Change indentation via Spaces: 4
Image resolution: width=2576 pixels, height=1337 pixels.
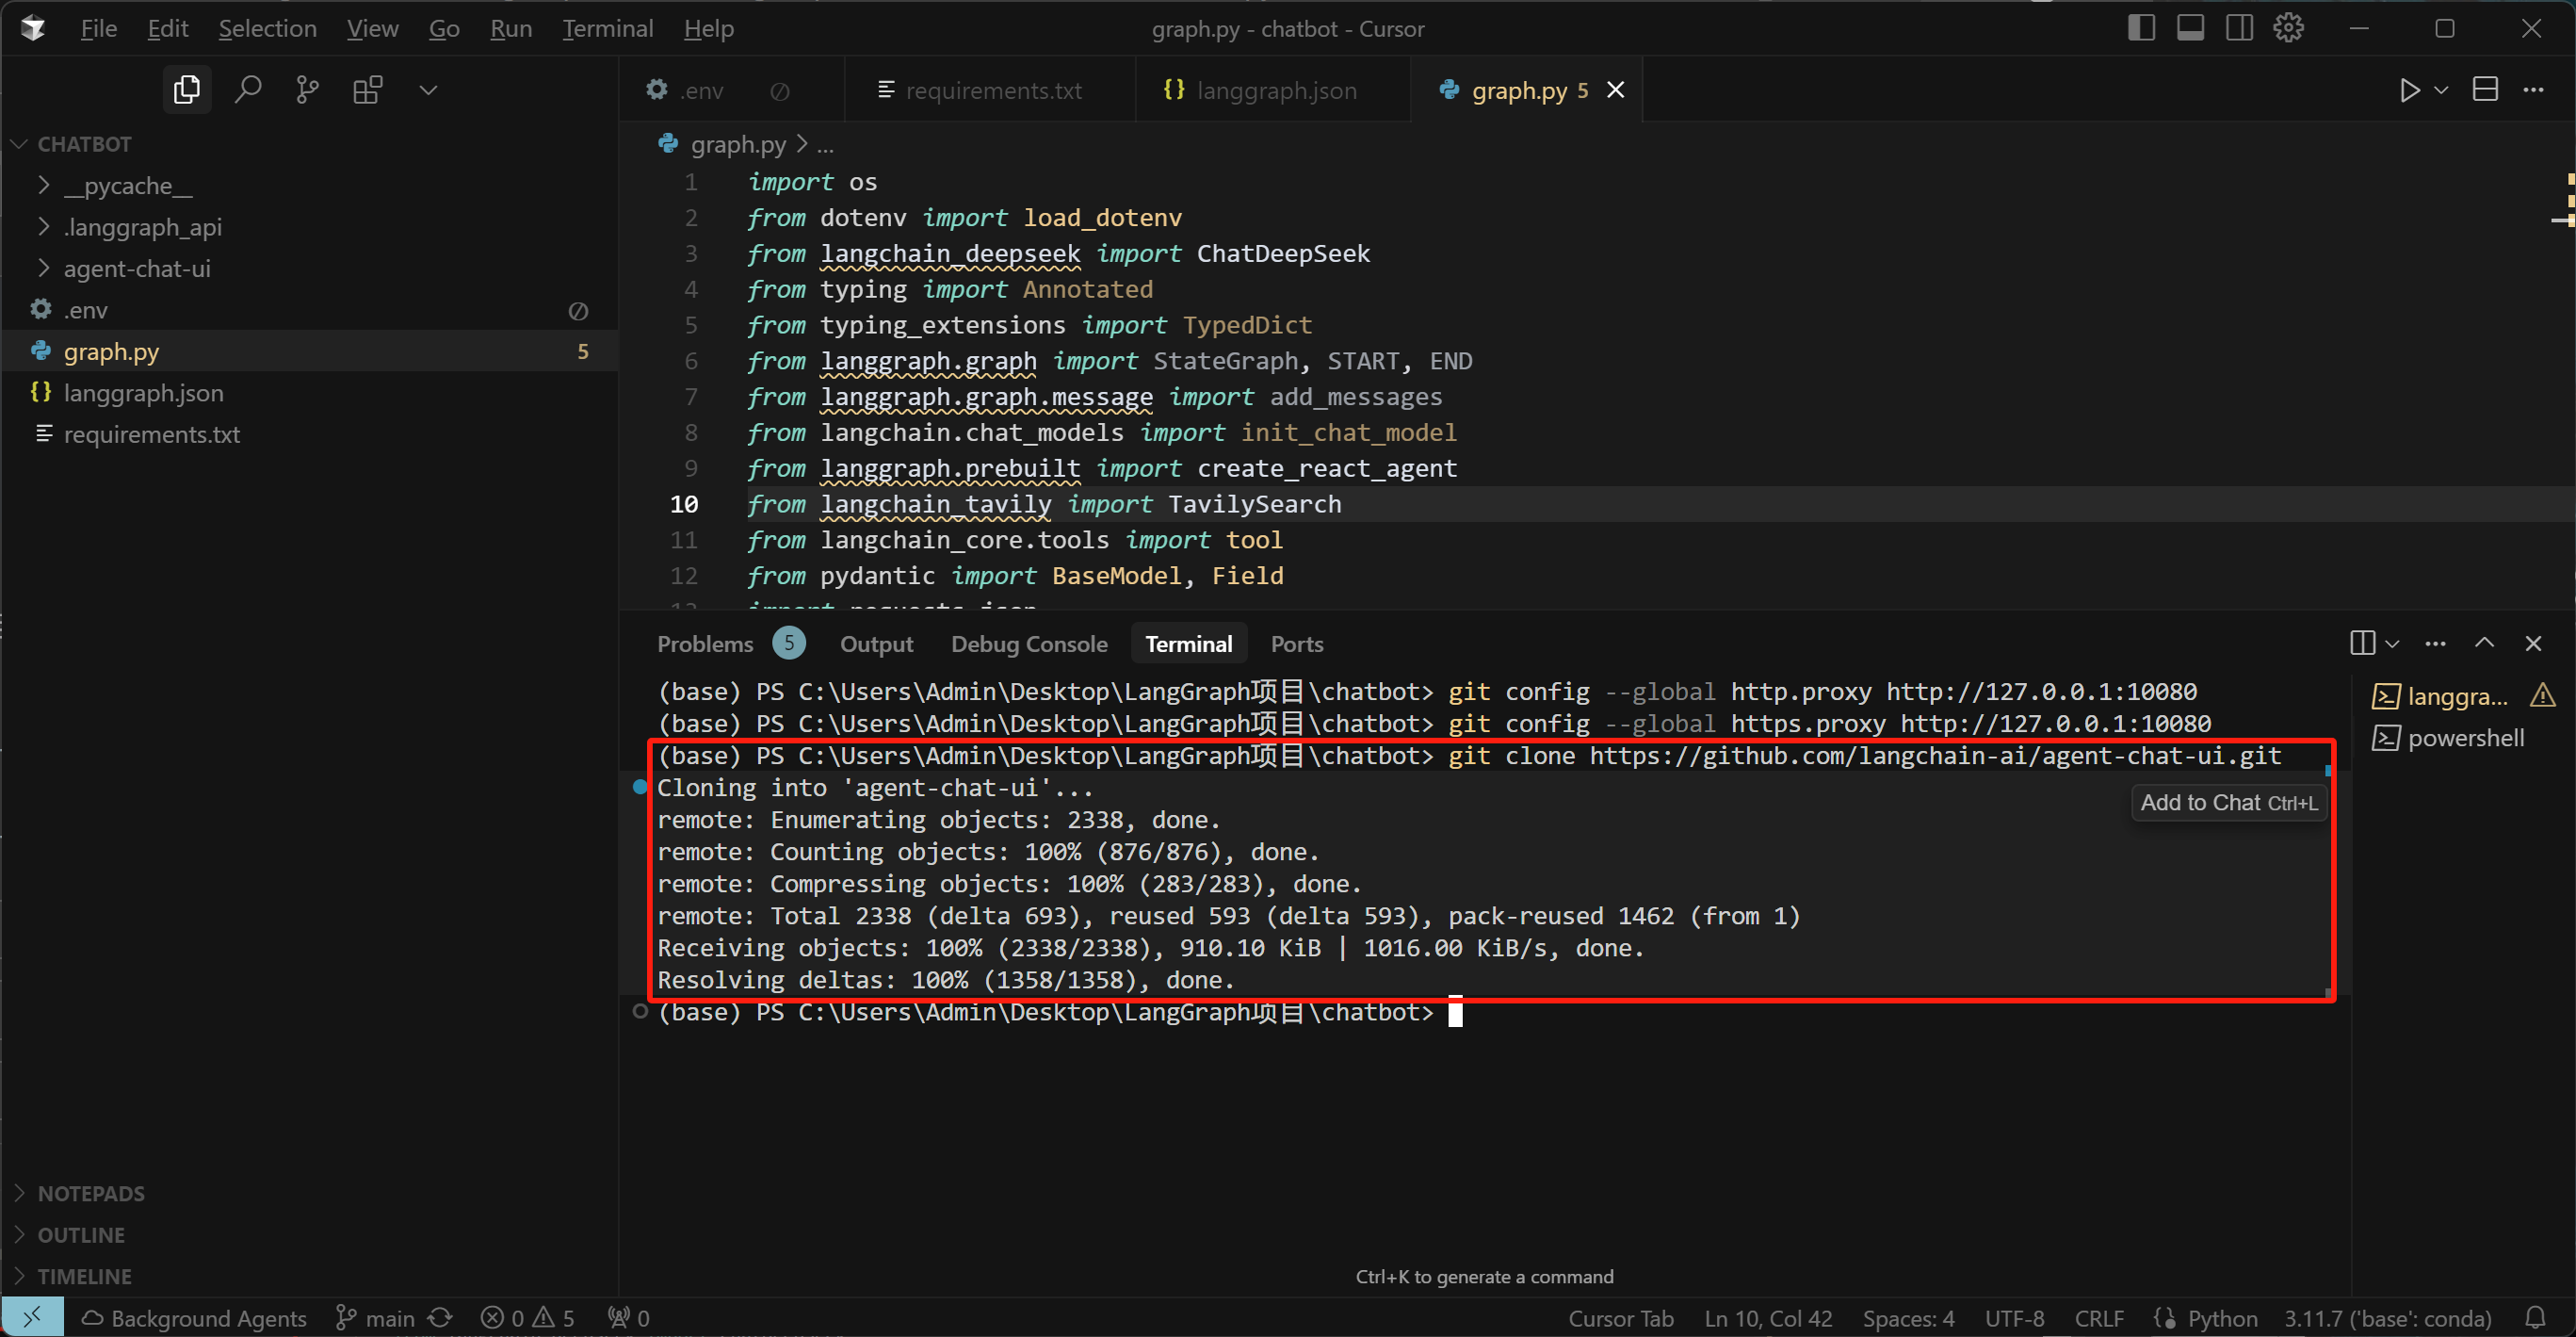(1908, 1318)
